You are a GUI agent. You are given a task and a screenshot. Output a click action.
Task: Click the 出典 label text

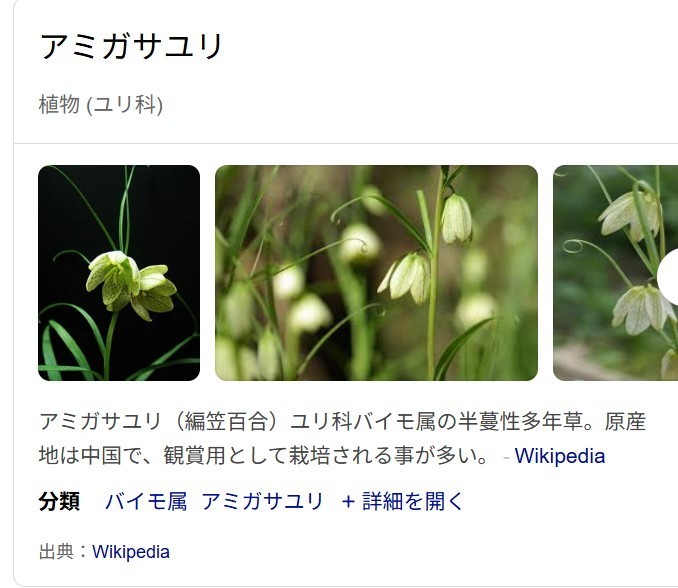pos(56,552)
